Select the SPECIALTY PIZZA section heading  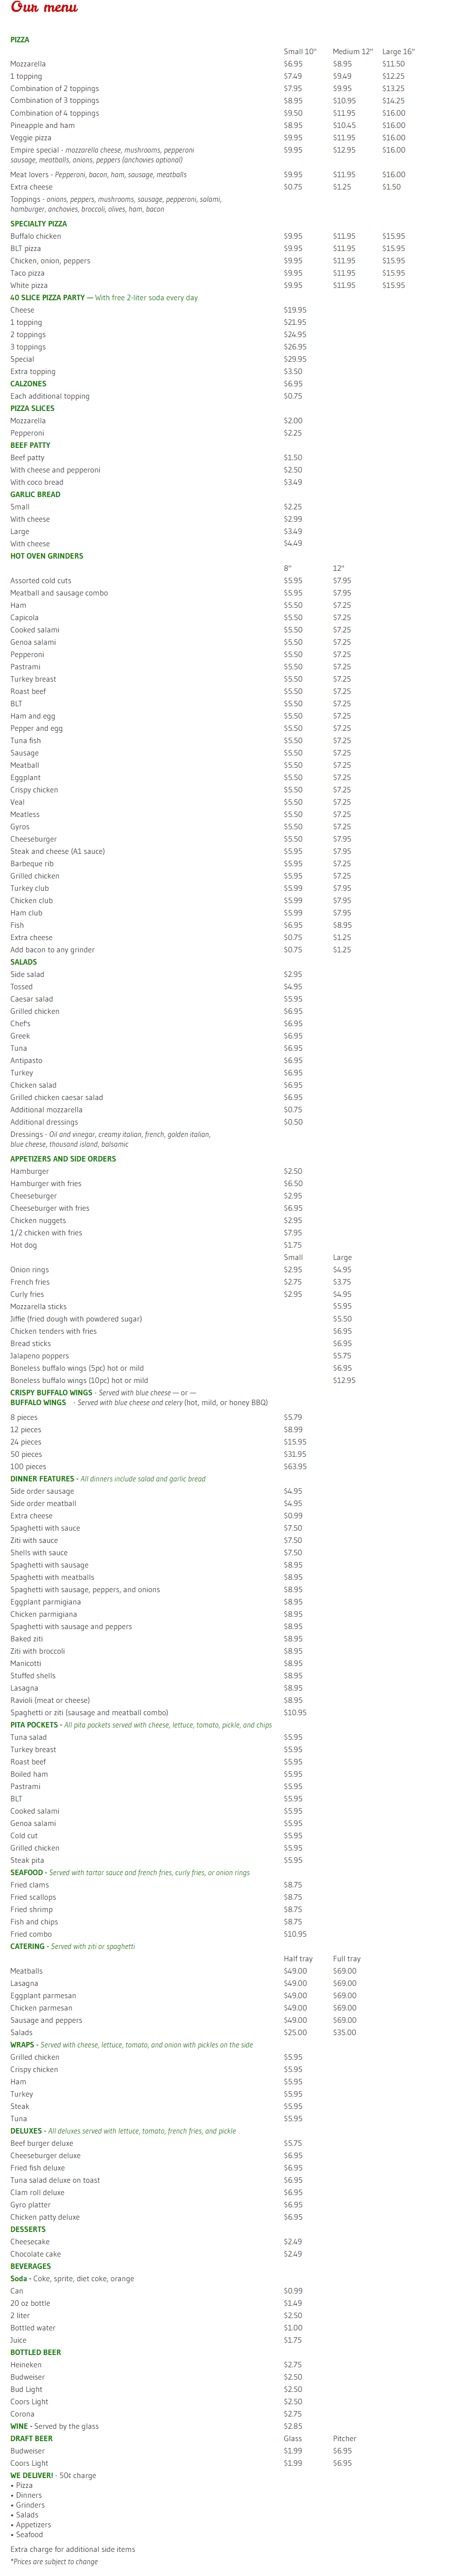39,224
